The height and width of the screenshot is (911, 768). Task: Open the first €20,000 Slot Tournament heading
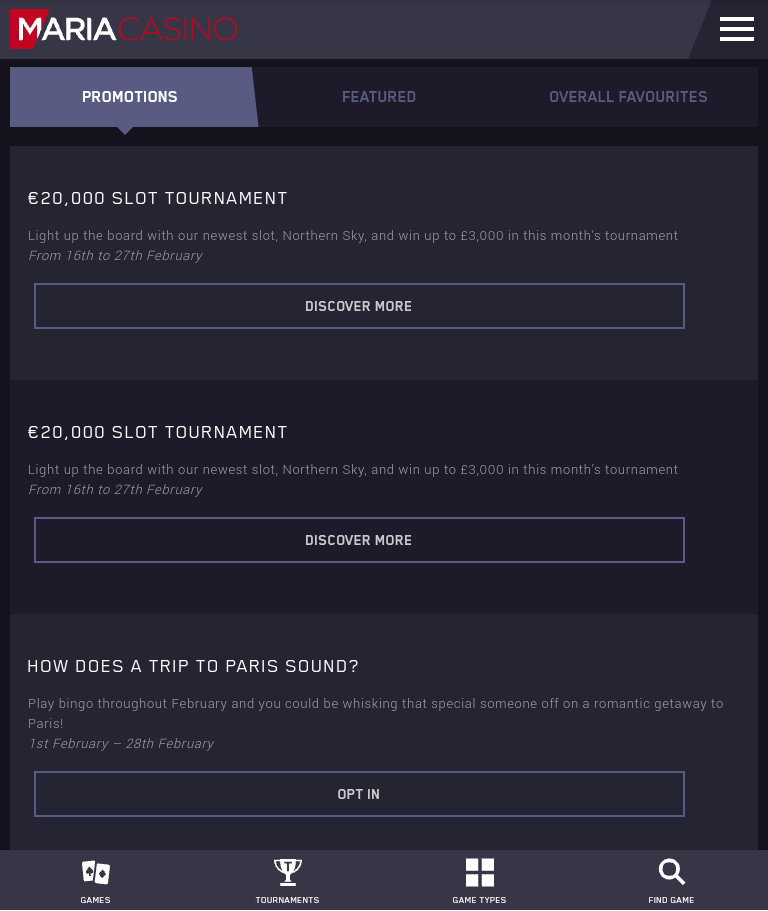(x=157, y=199)
